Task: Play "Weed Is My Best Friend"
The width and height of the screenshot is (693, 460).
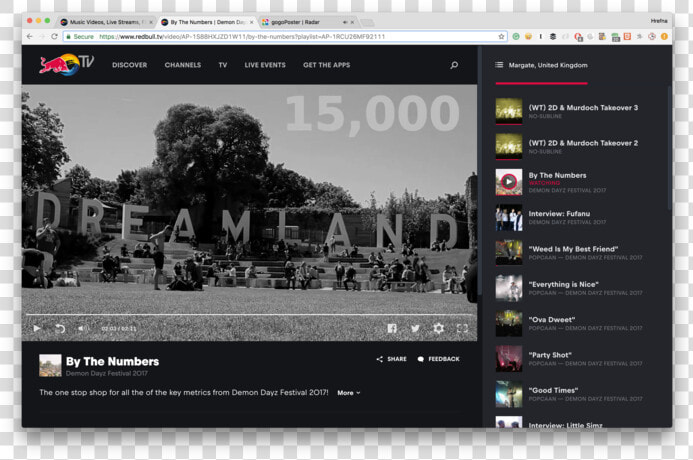Action: pos(573,249)
